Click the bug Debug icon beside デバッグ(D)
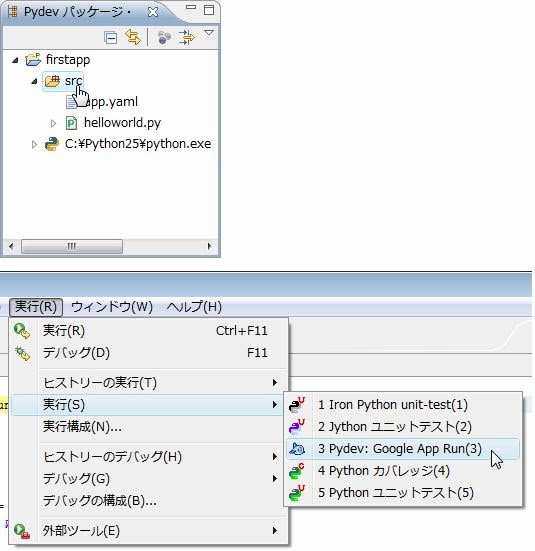 [22, 353]
